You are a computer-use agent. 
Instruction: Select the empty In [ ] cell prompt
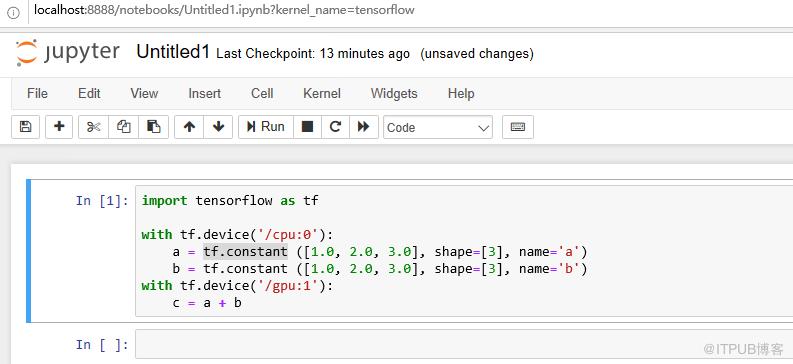point(102,345)
